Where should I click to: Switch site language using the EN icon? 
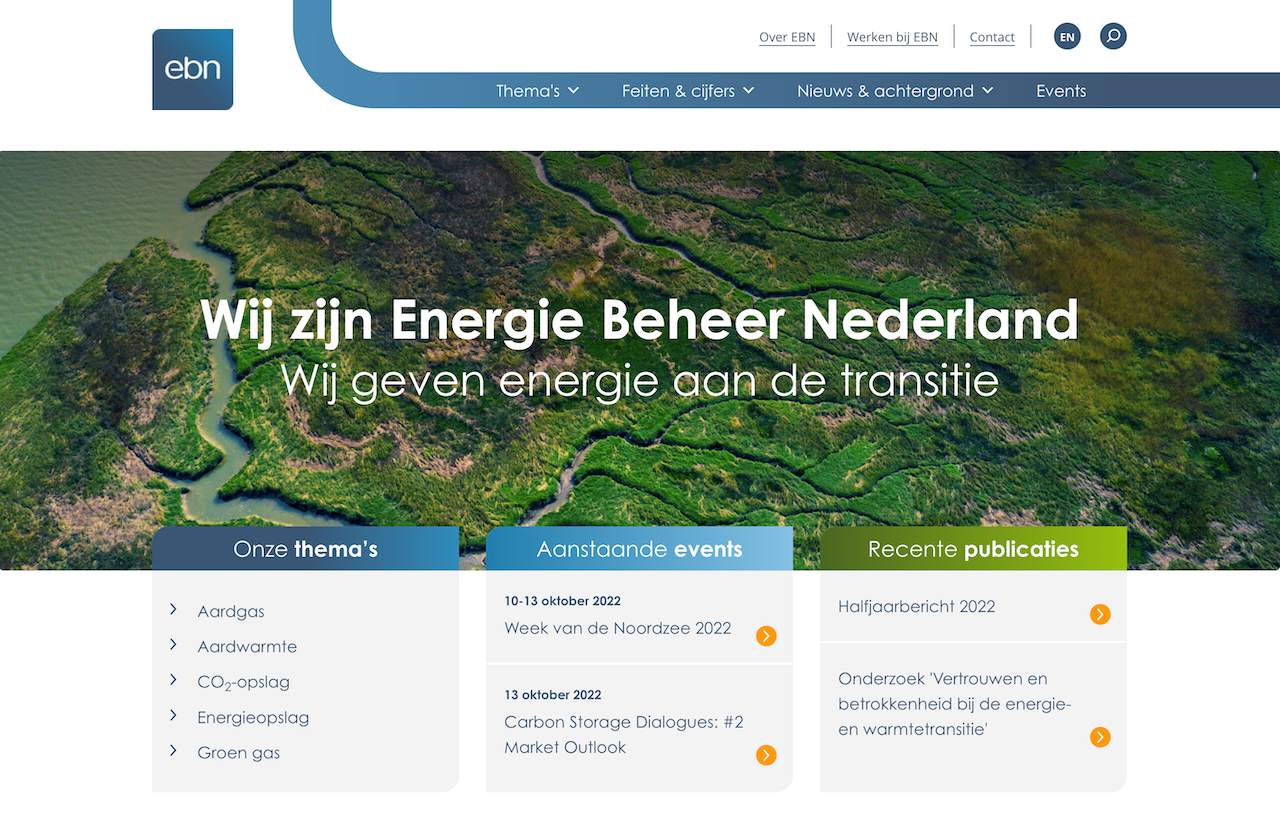point(1067,36)
